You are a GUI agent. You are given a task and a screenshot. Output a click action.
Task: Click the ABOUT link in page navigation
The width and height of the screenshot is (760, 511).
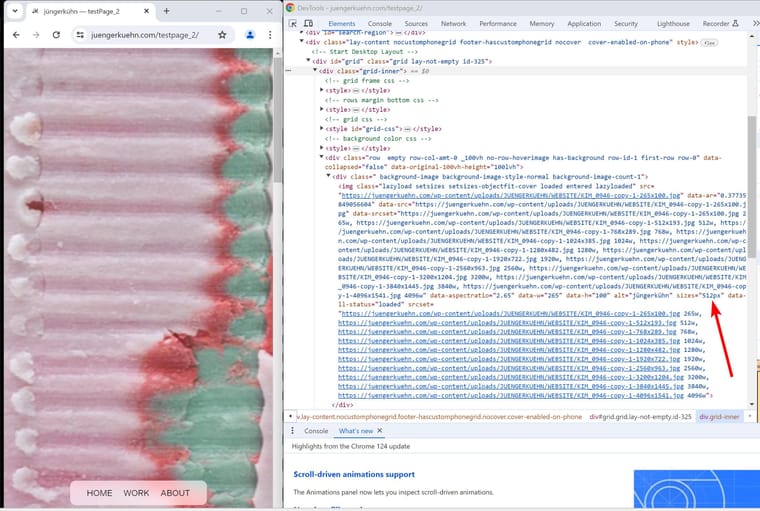click(175, 493)
